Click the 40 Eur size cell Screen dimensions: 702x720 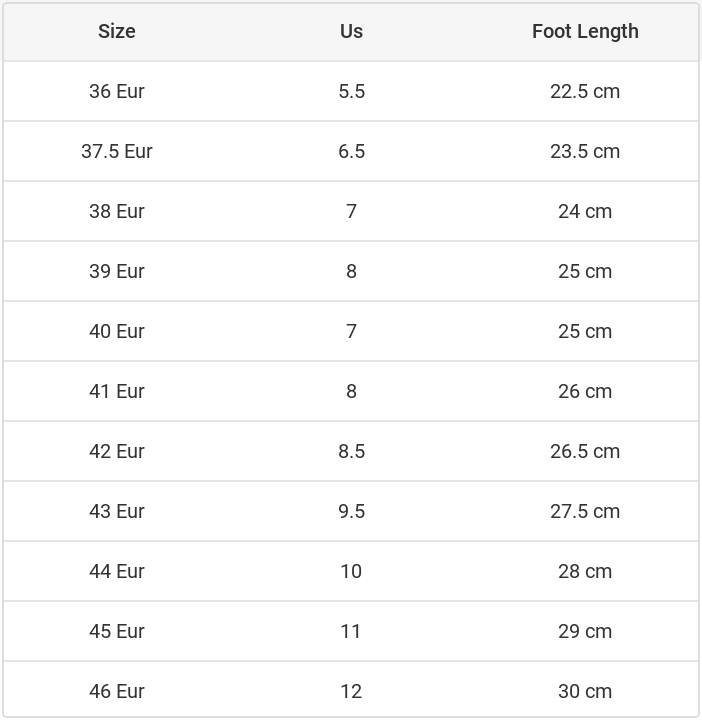tap(117, 331)
